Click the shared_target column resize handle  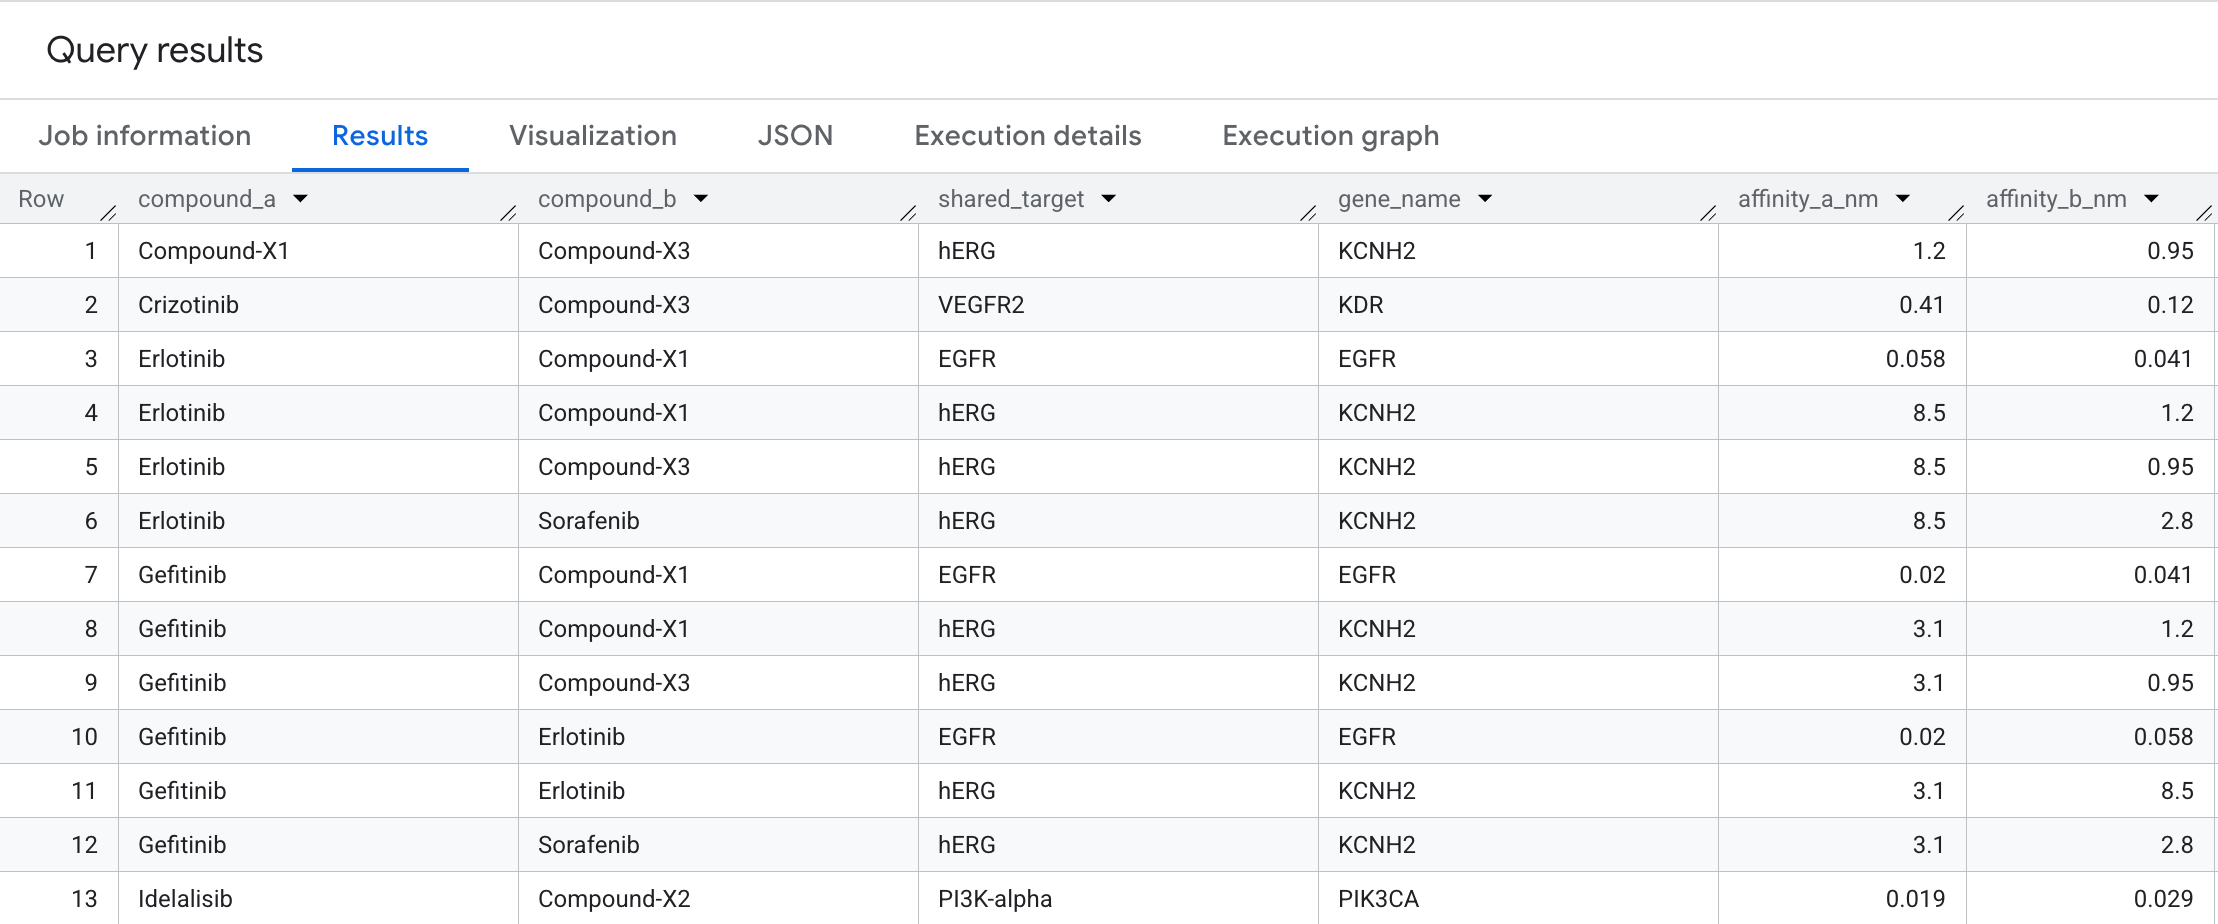click(x=1309, y=212)
